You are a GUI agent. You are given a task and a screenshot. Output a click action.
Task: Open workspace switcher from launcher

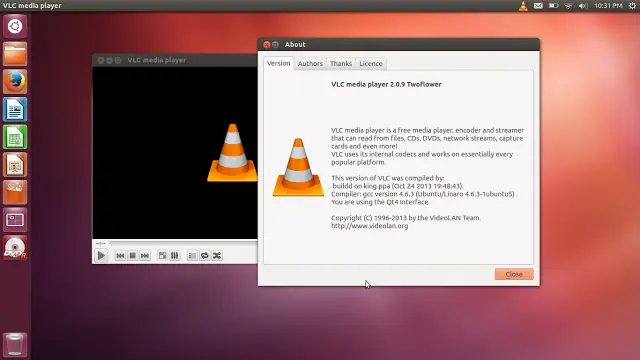(x=15, y=220)
